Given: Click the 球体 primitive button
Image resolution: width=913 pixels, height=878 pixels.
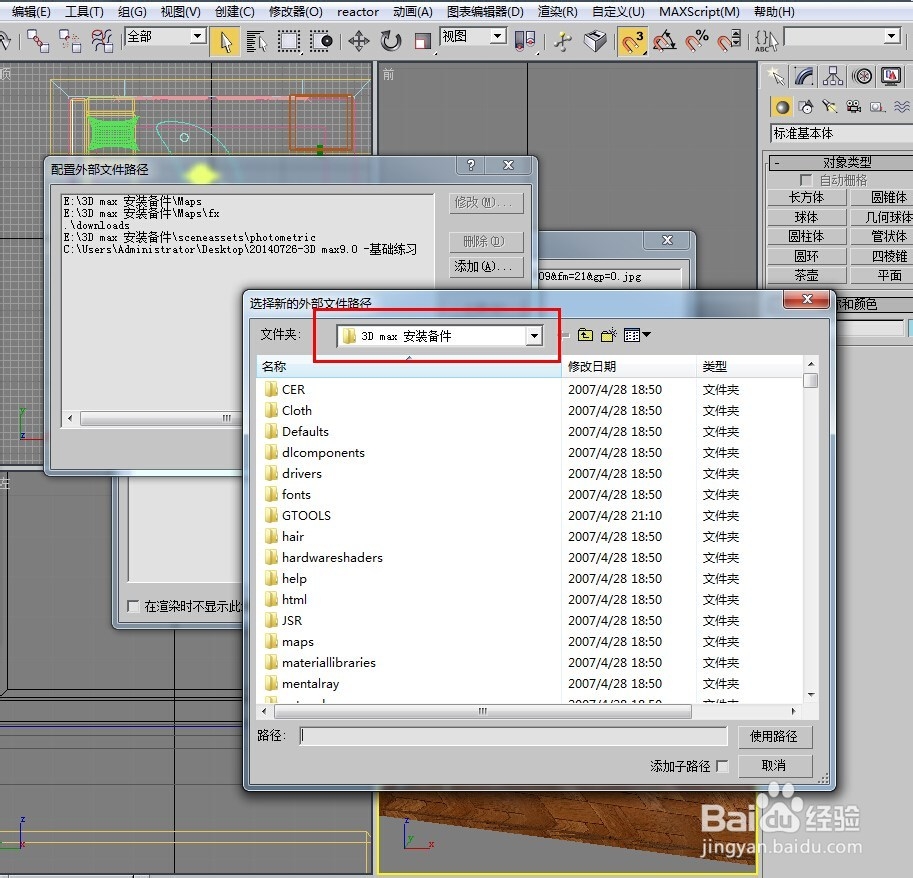Looking at the screenshot, I should point(806,217).
